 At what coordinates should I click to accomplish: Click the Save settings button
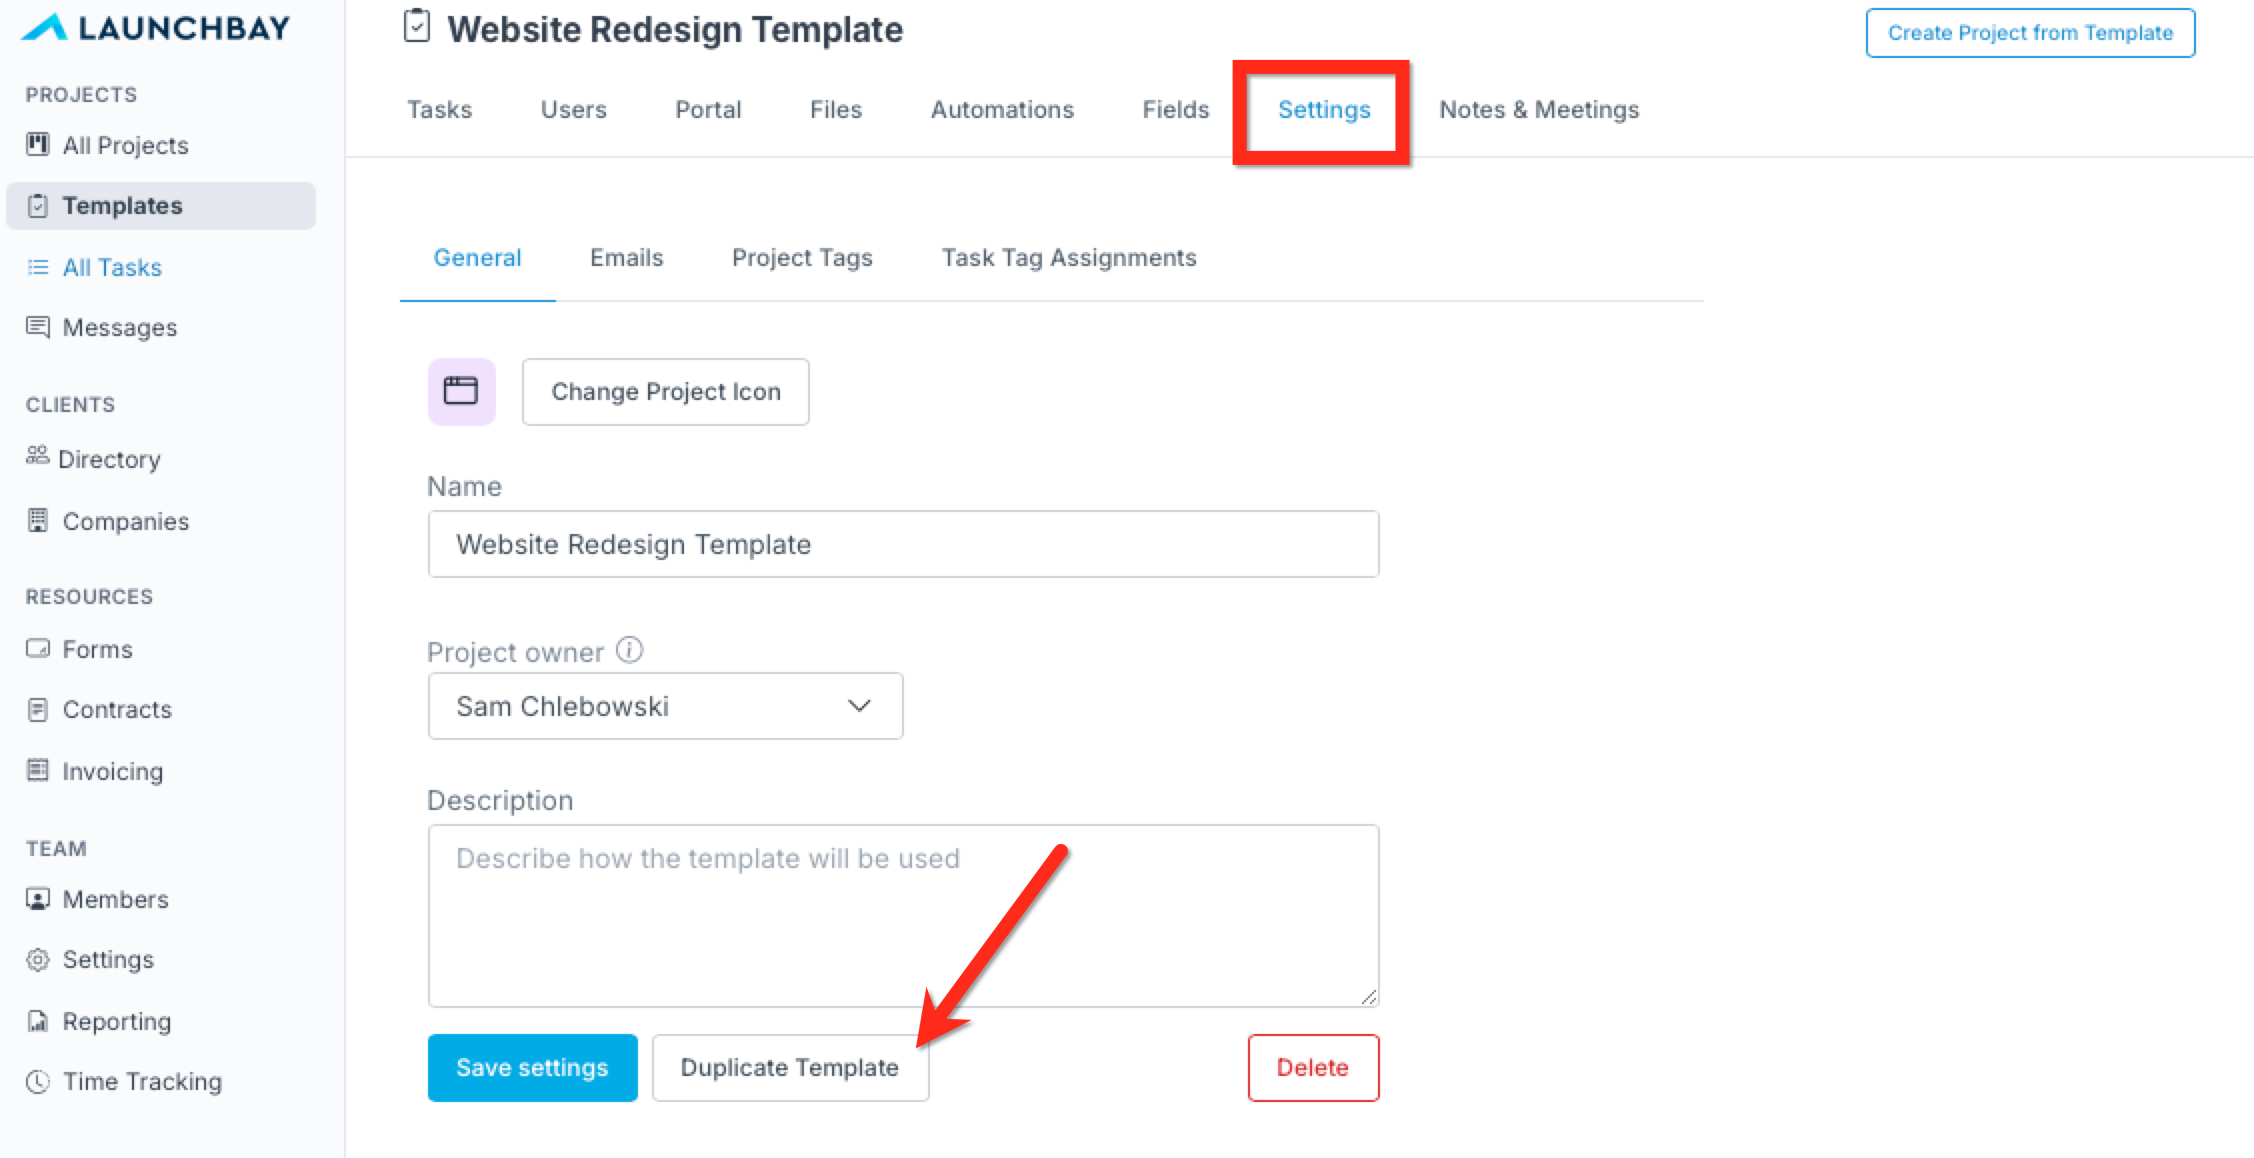(x=532, y=1067)
